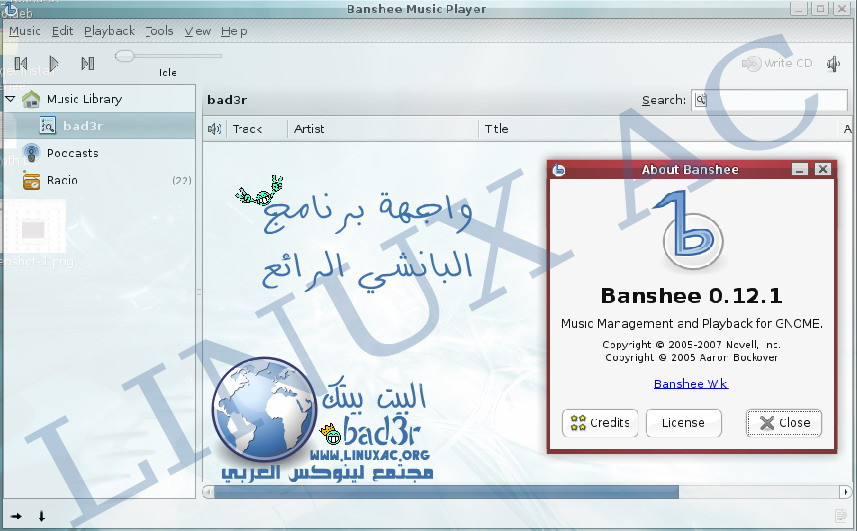Screen dimensions: 857x531
Task: Click the bad3r playlist heading
Action: click(227, 100)
